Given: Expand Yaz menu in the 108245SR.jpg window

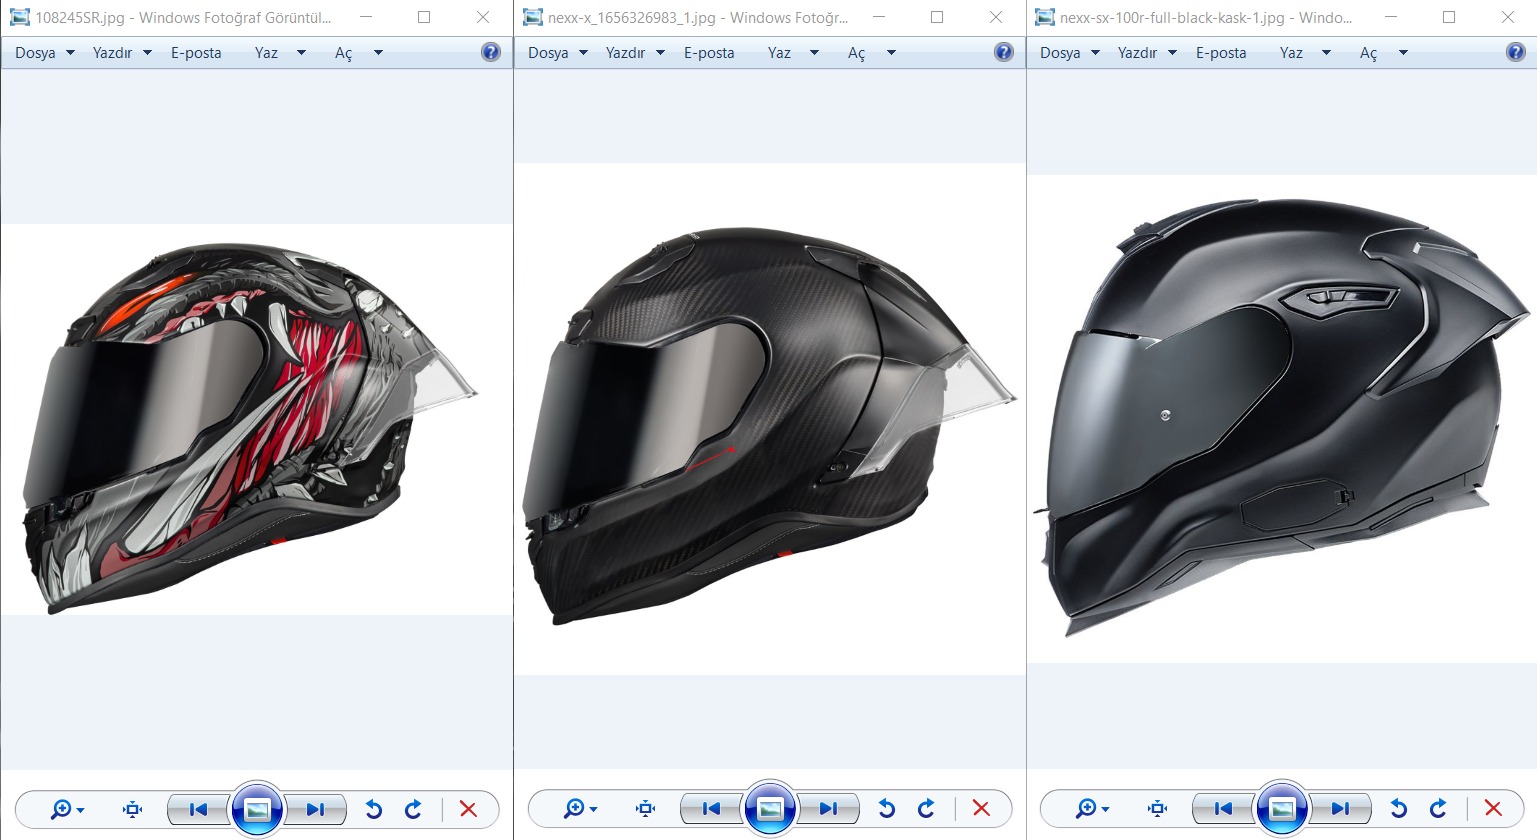Looking at the screenshot, I should 280,53.
